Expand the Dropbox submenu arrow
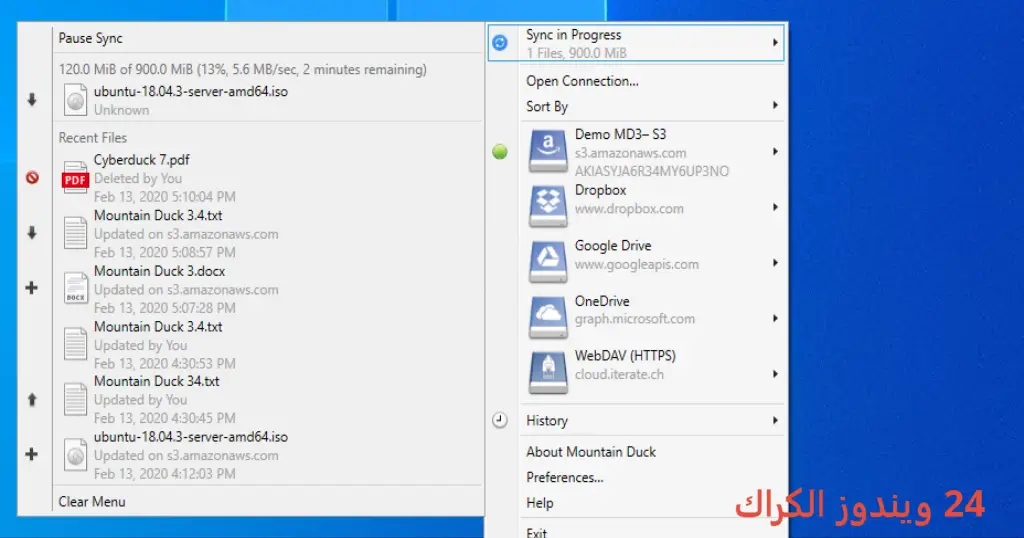This screenshot has width=1024, height=538. [775, 207]
